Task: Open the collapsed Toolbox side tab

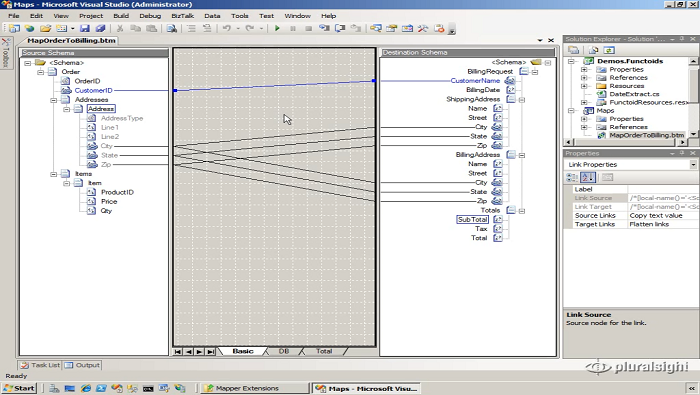Action: [x=5, y=53]
